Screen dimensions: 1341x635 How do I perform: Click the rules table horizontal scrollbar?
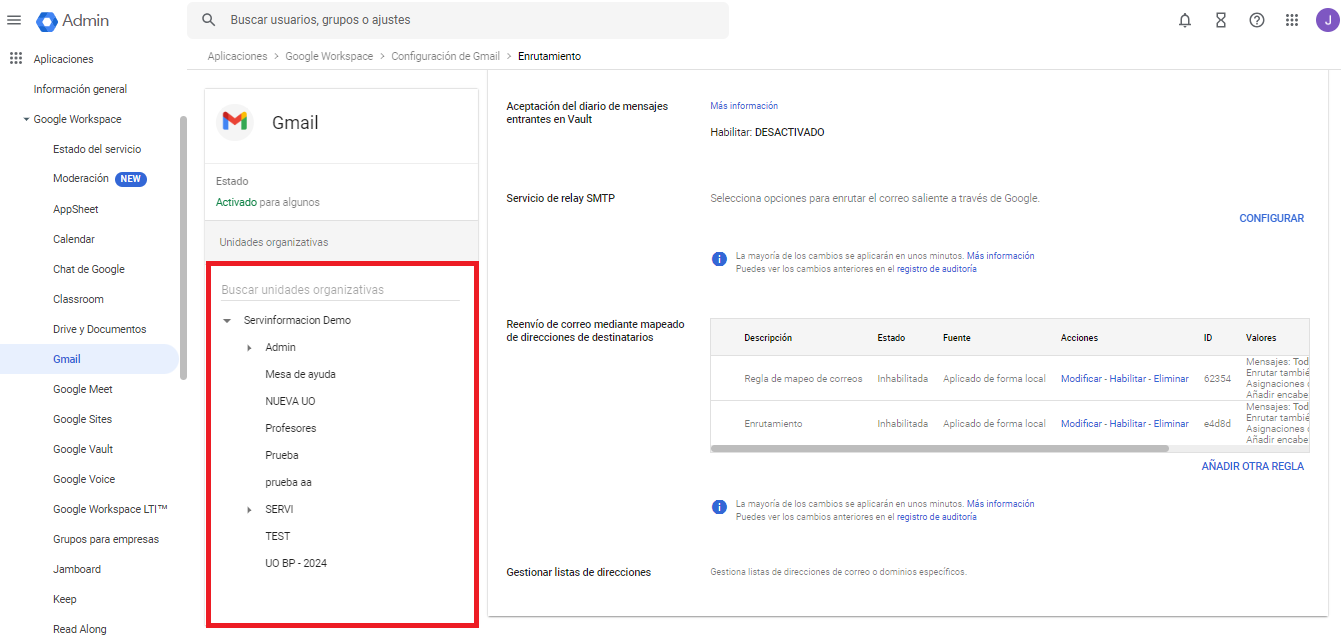pos(939,448)
